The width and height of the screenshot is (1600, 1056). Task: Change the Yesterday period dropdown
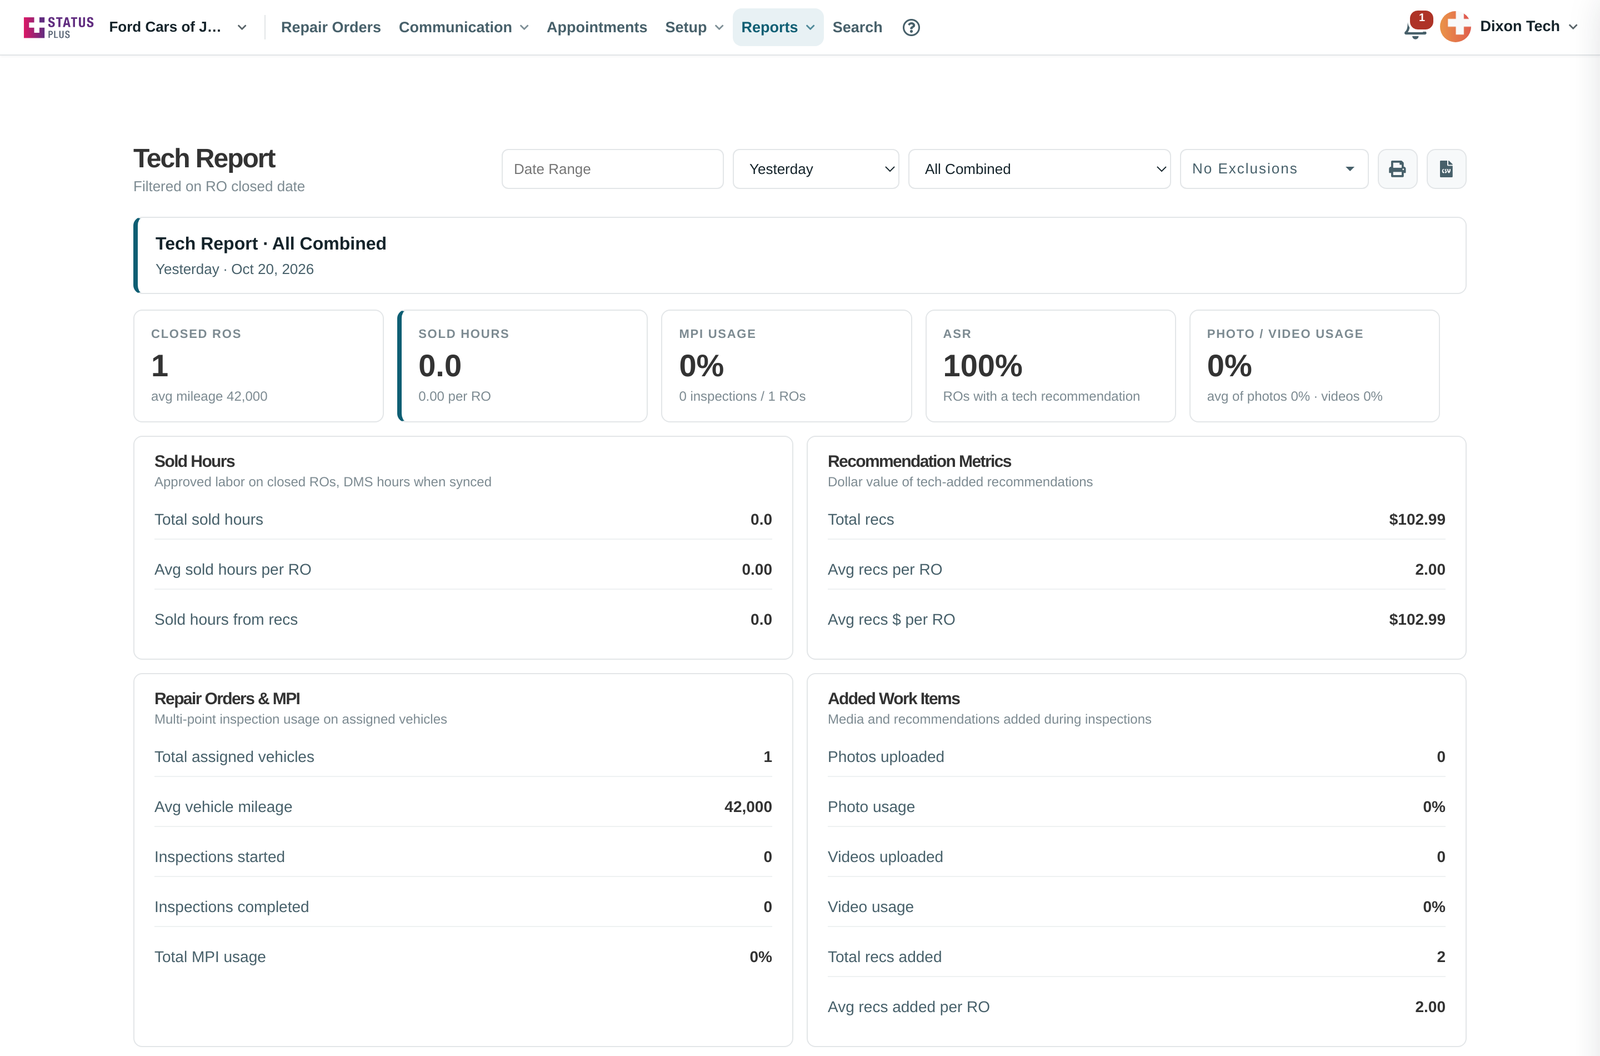(x=816, y=169)
